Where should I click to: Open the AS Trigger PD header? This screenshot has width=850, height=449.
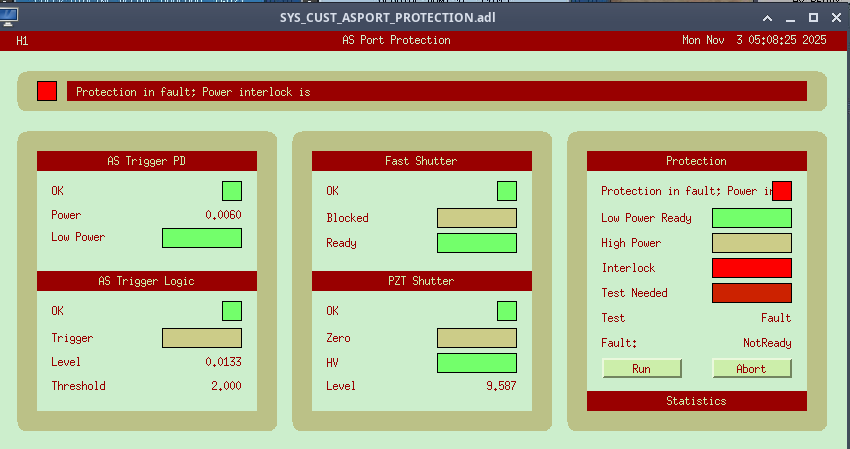click(x=147, y=161)
